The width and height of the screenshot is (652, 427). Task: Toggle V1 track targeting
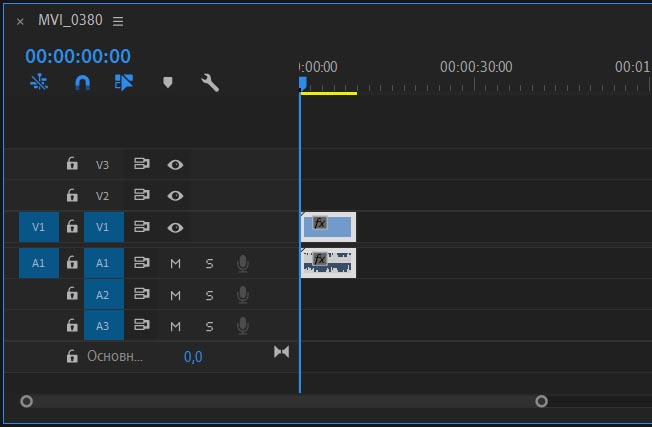tap(104, 227)
